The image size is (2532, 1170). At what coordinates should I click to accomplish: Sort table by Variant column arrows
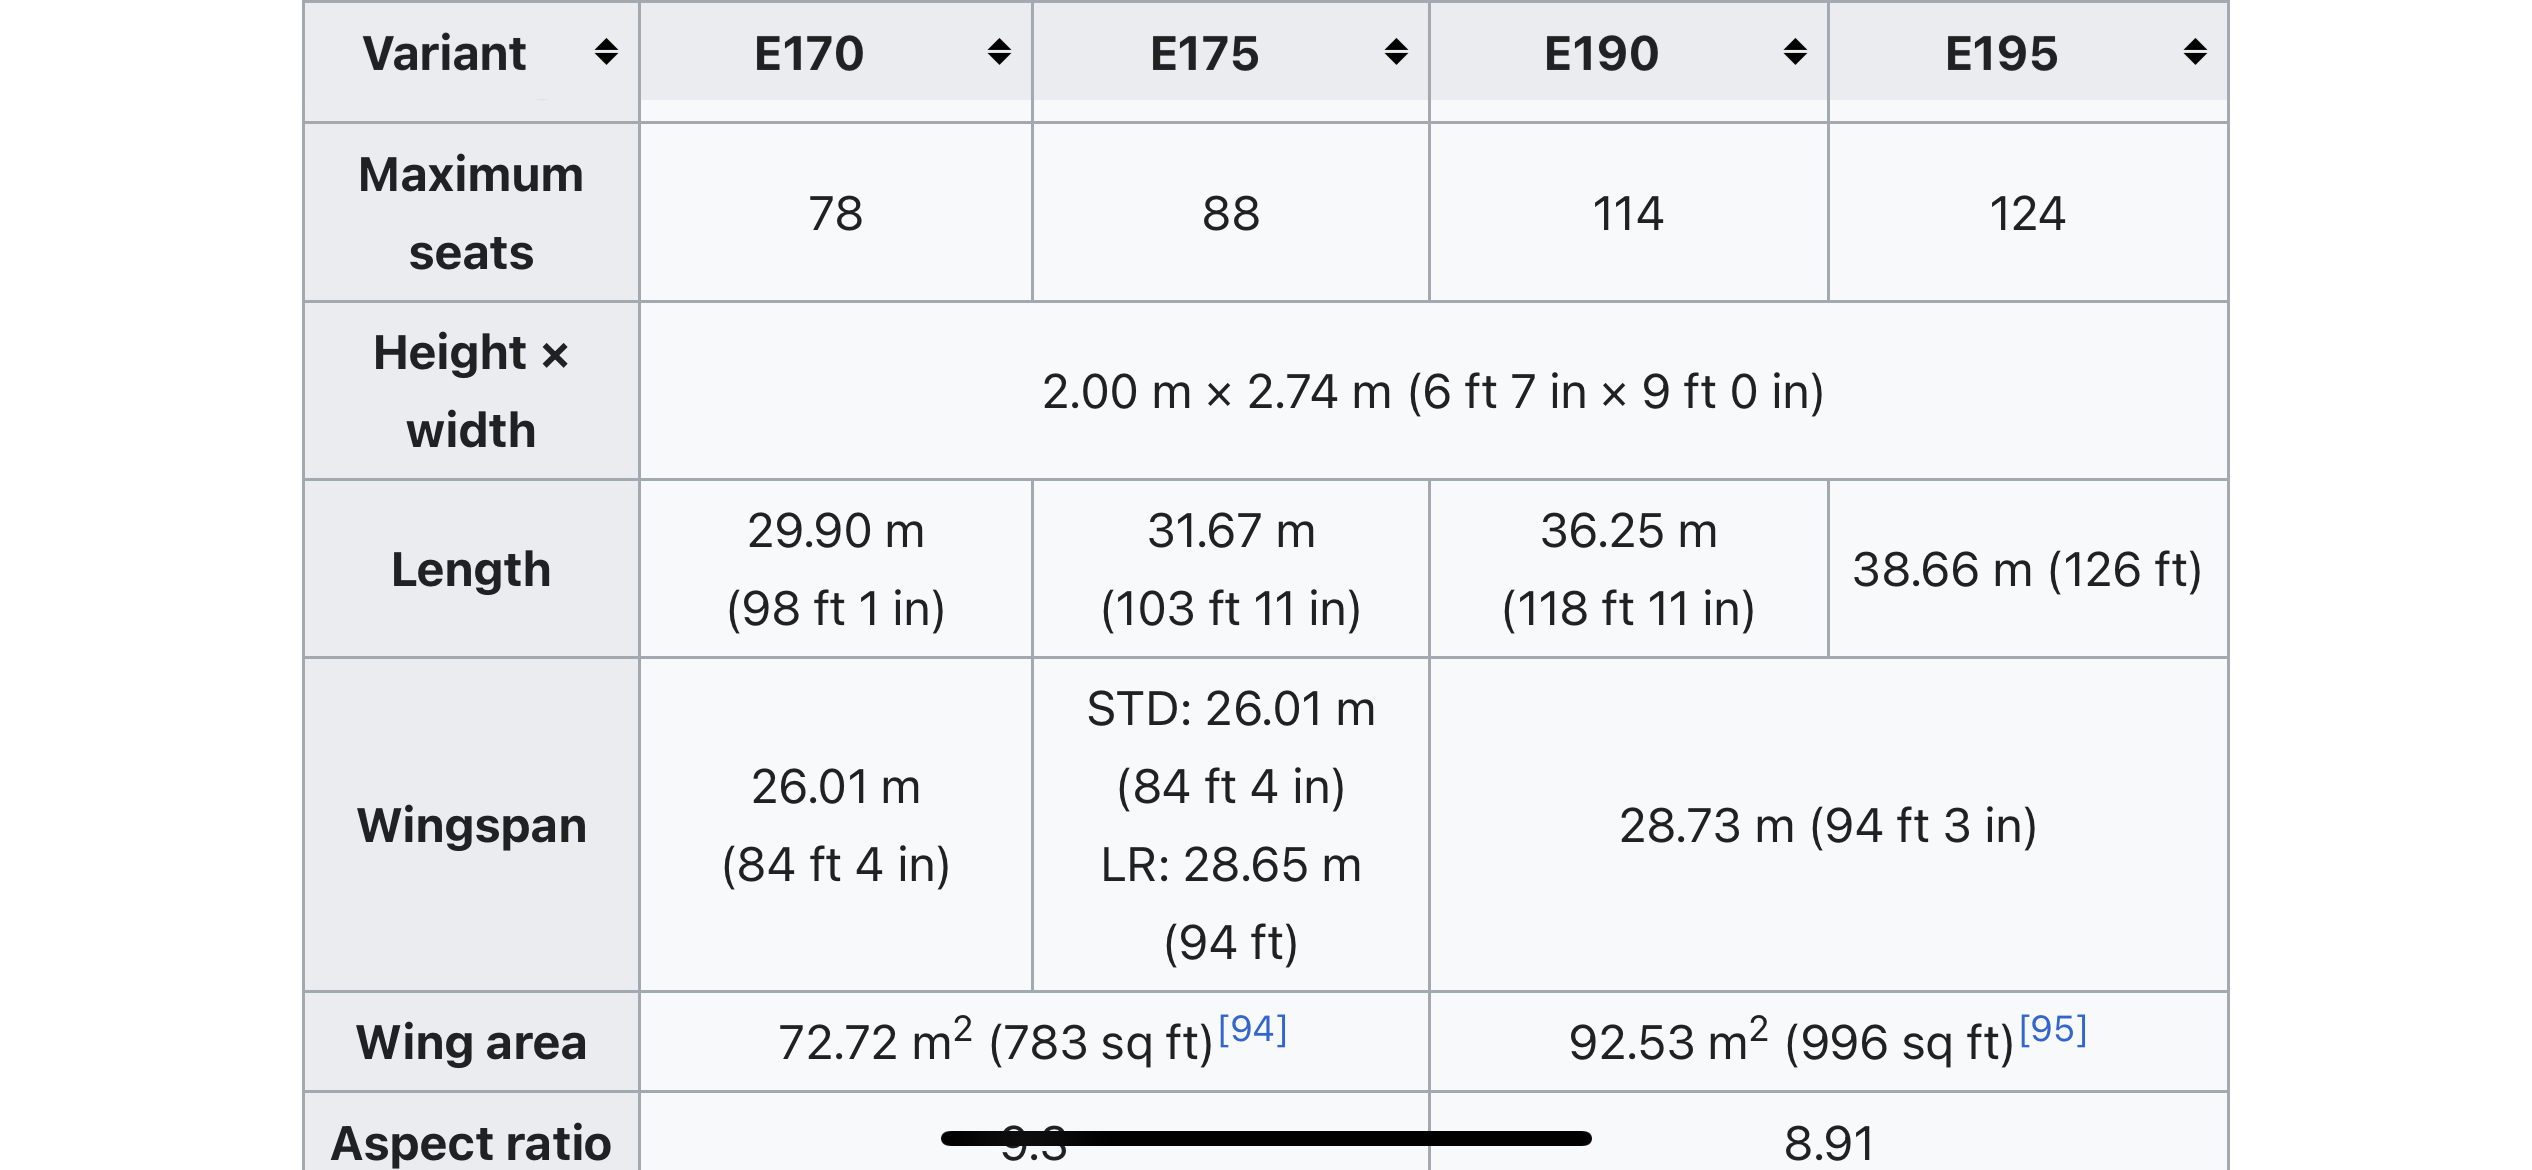click(605, 52)
